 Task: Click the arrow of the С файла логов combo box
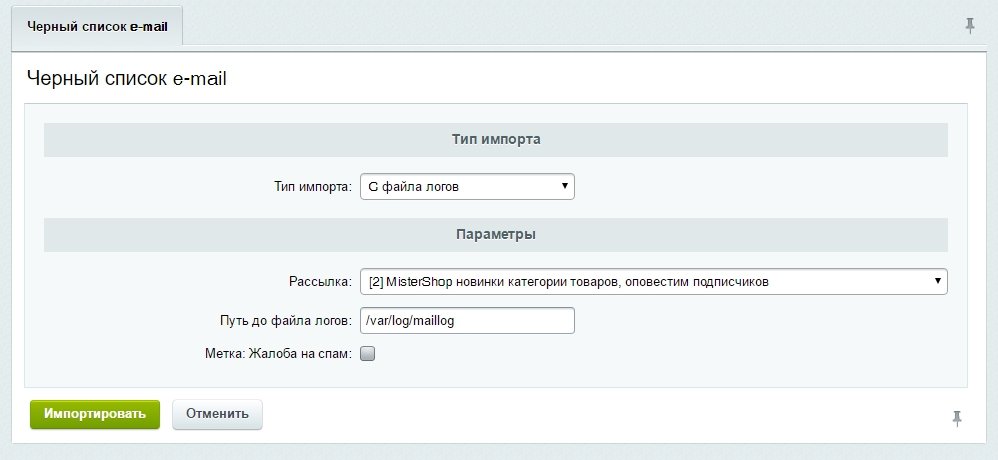click(564, 186)
